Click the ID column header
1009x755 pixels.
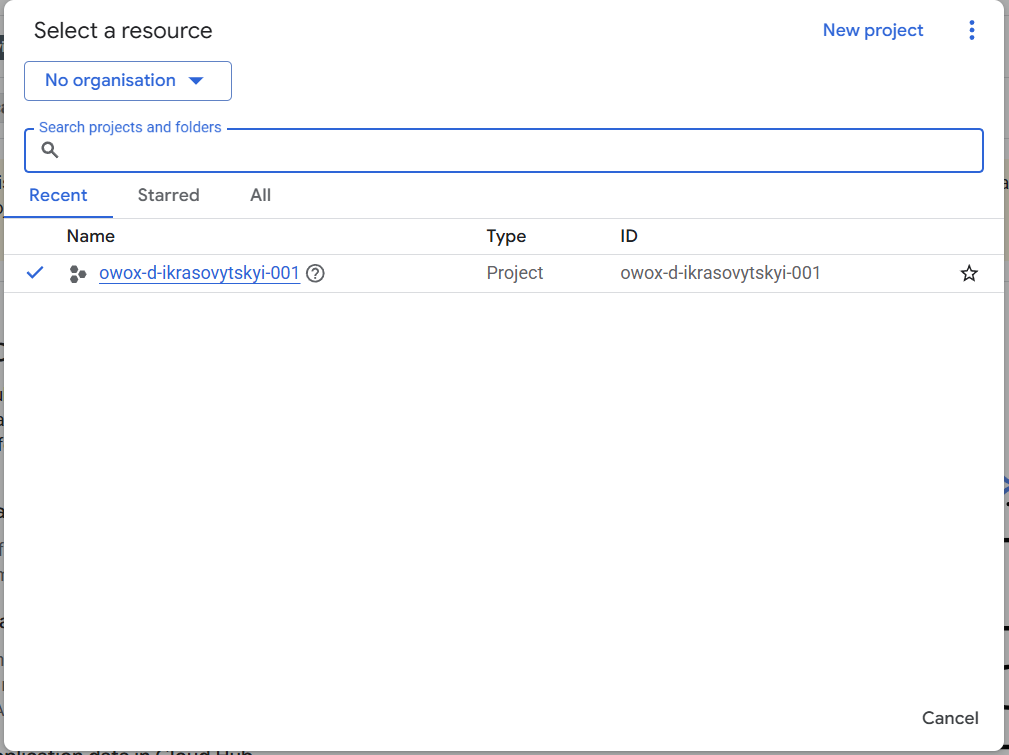(629, 236)
